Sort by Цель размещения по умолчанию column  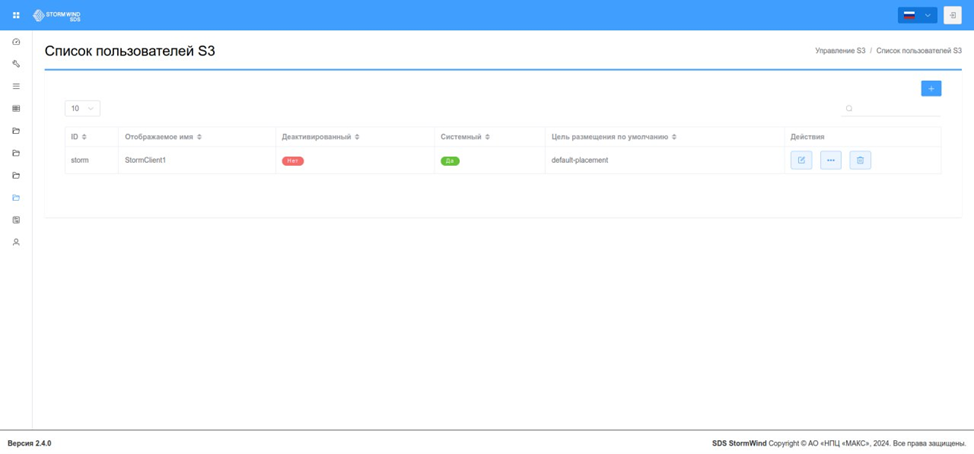pyautogui.click(x=674, y=137)
